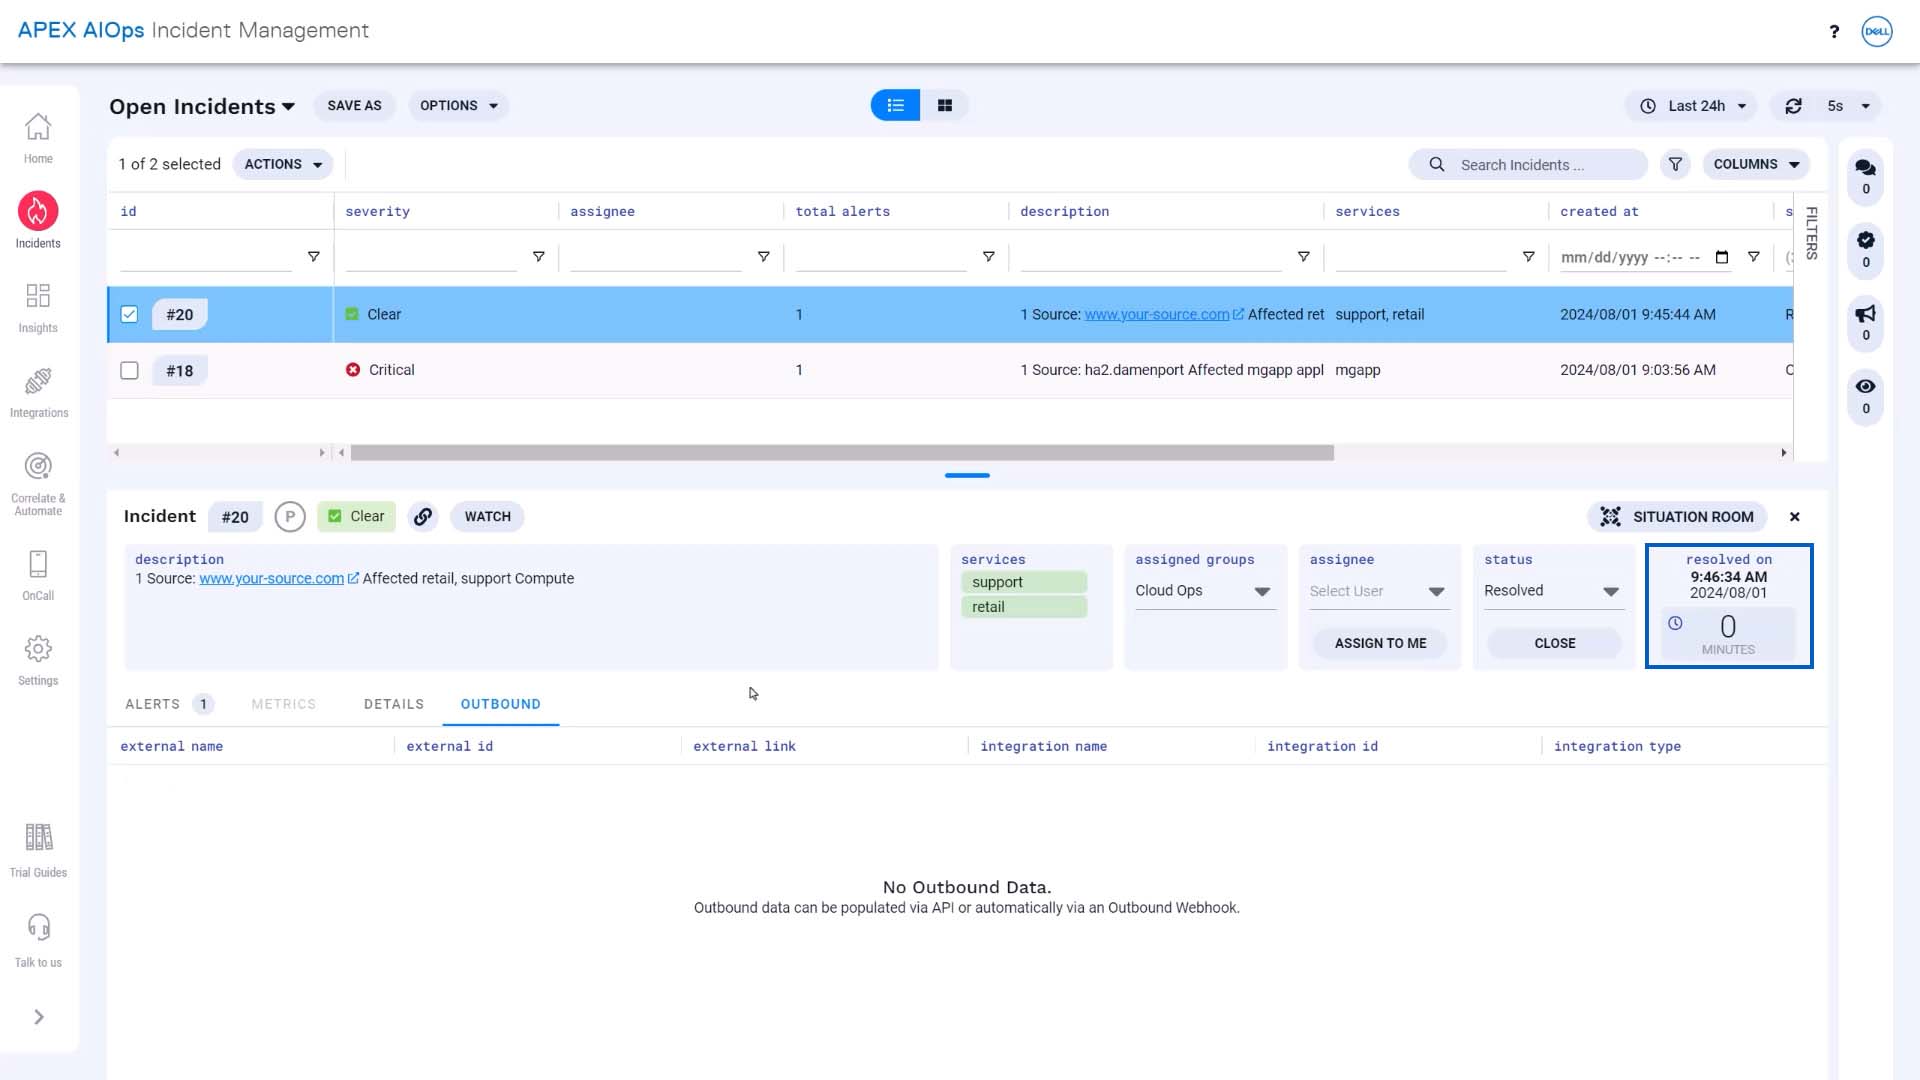Image resolution: width=1920 pixels, height=1080 pixels.
Task: Open the description column filter funnel
Action: pos(1303,257)
